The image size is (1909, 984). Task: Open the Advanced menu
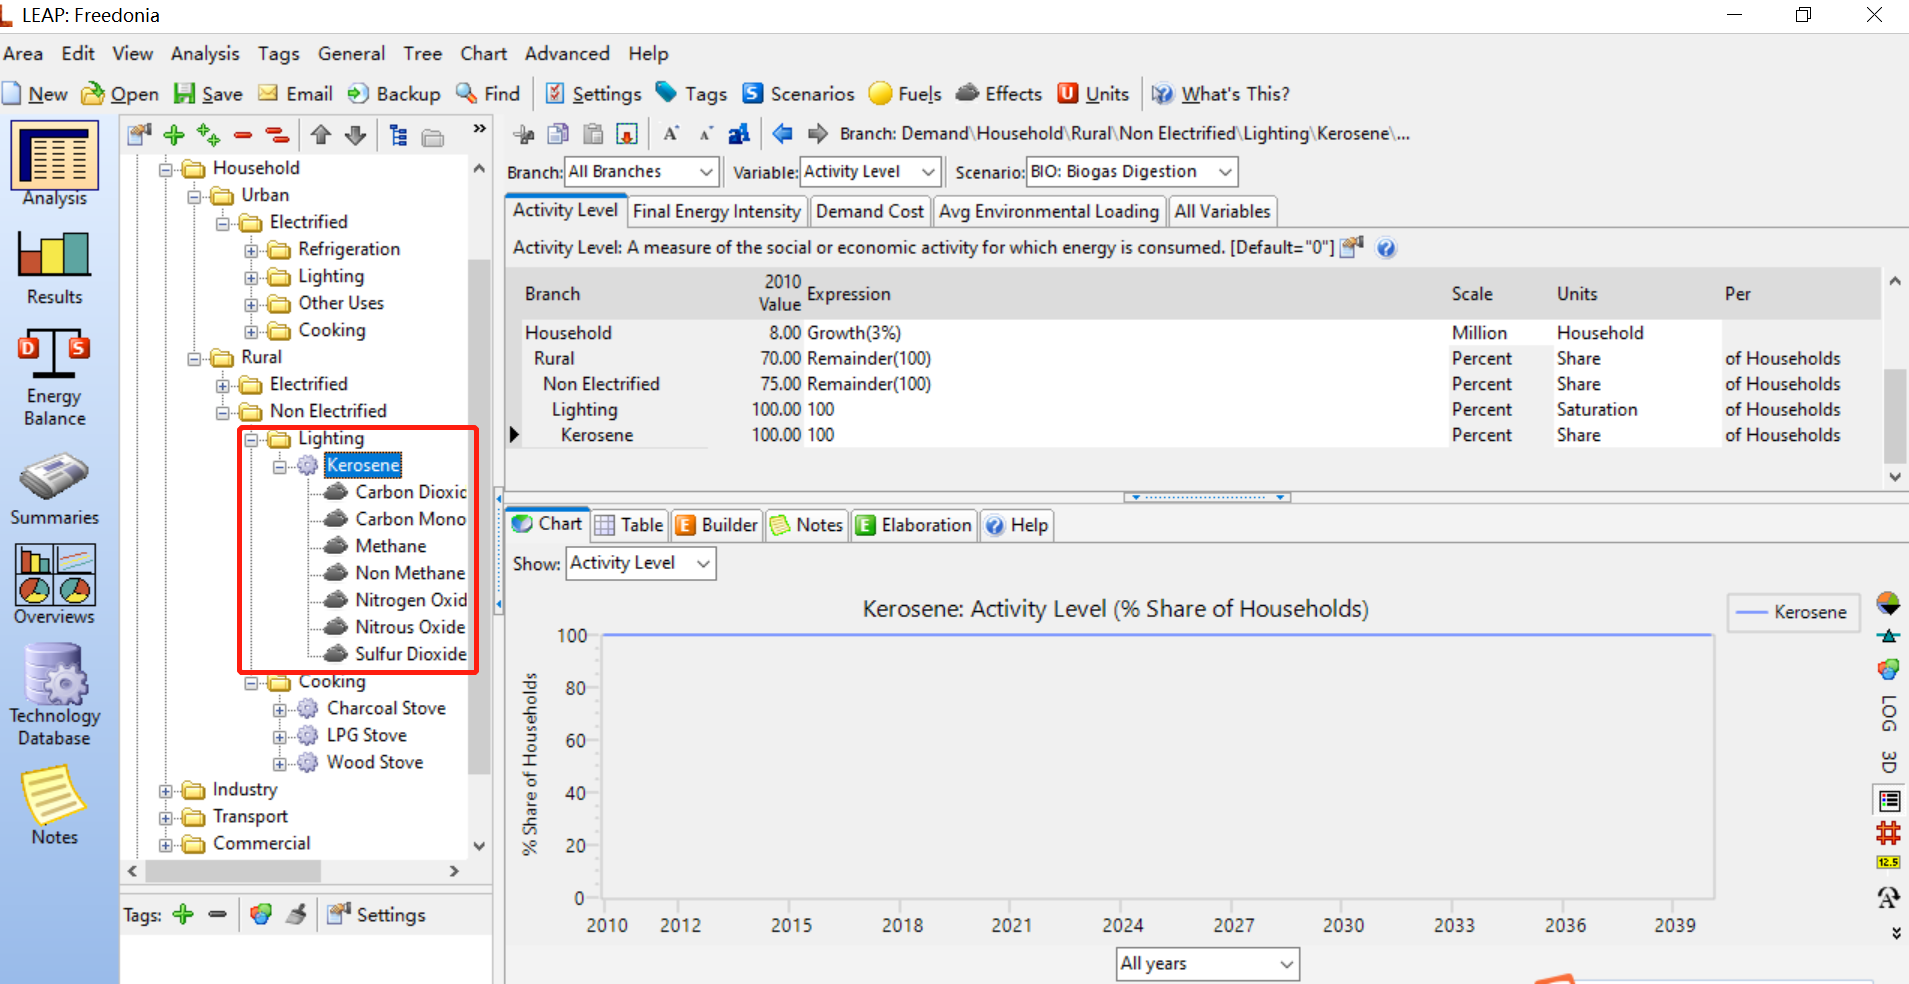(x=567, y=54)
